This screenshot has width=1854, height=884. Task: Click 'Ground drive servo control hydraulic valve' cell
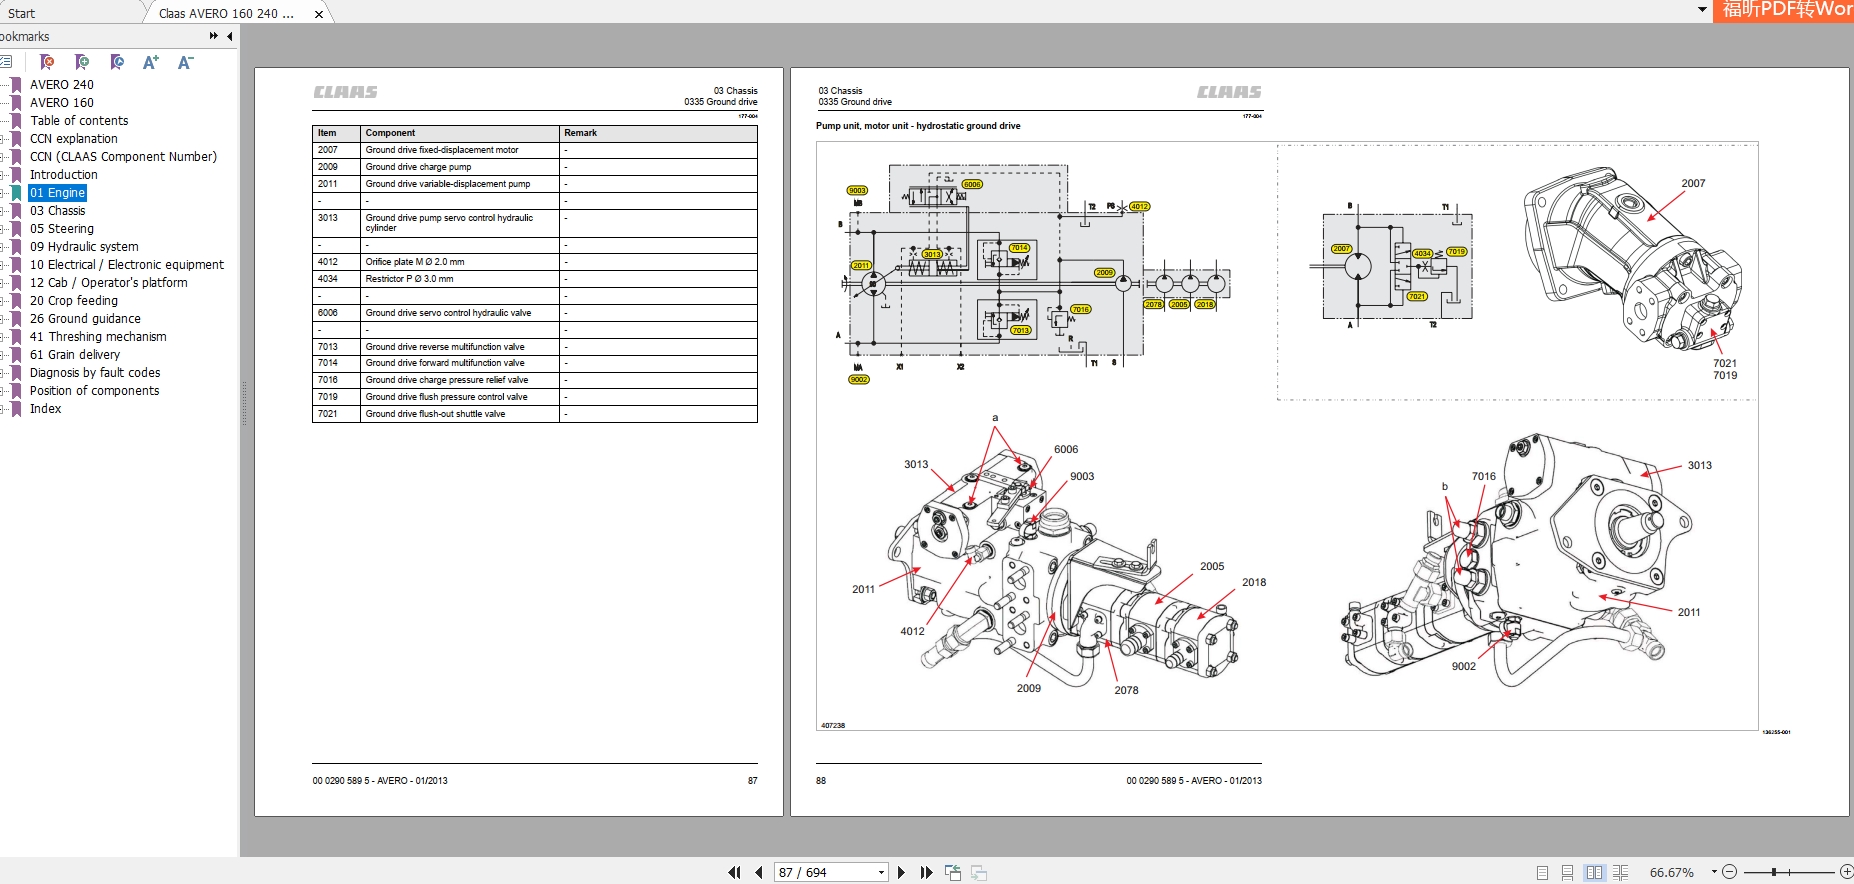[459, 313]
